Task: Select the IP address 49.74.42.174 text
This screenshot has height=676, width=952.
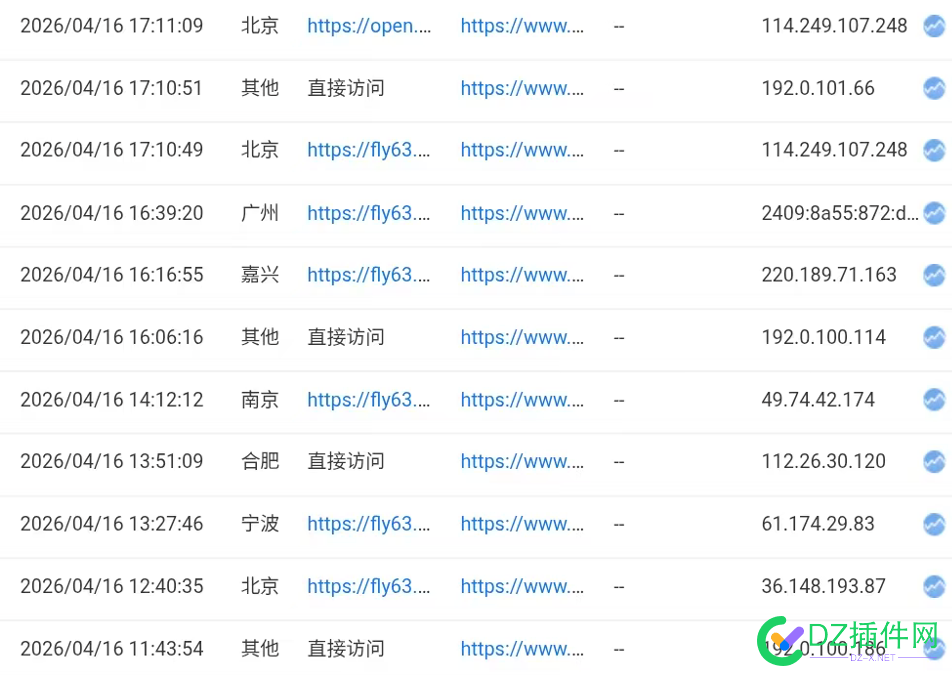Action: [817, 399]
